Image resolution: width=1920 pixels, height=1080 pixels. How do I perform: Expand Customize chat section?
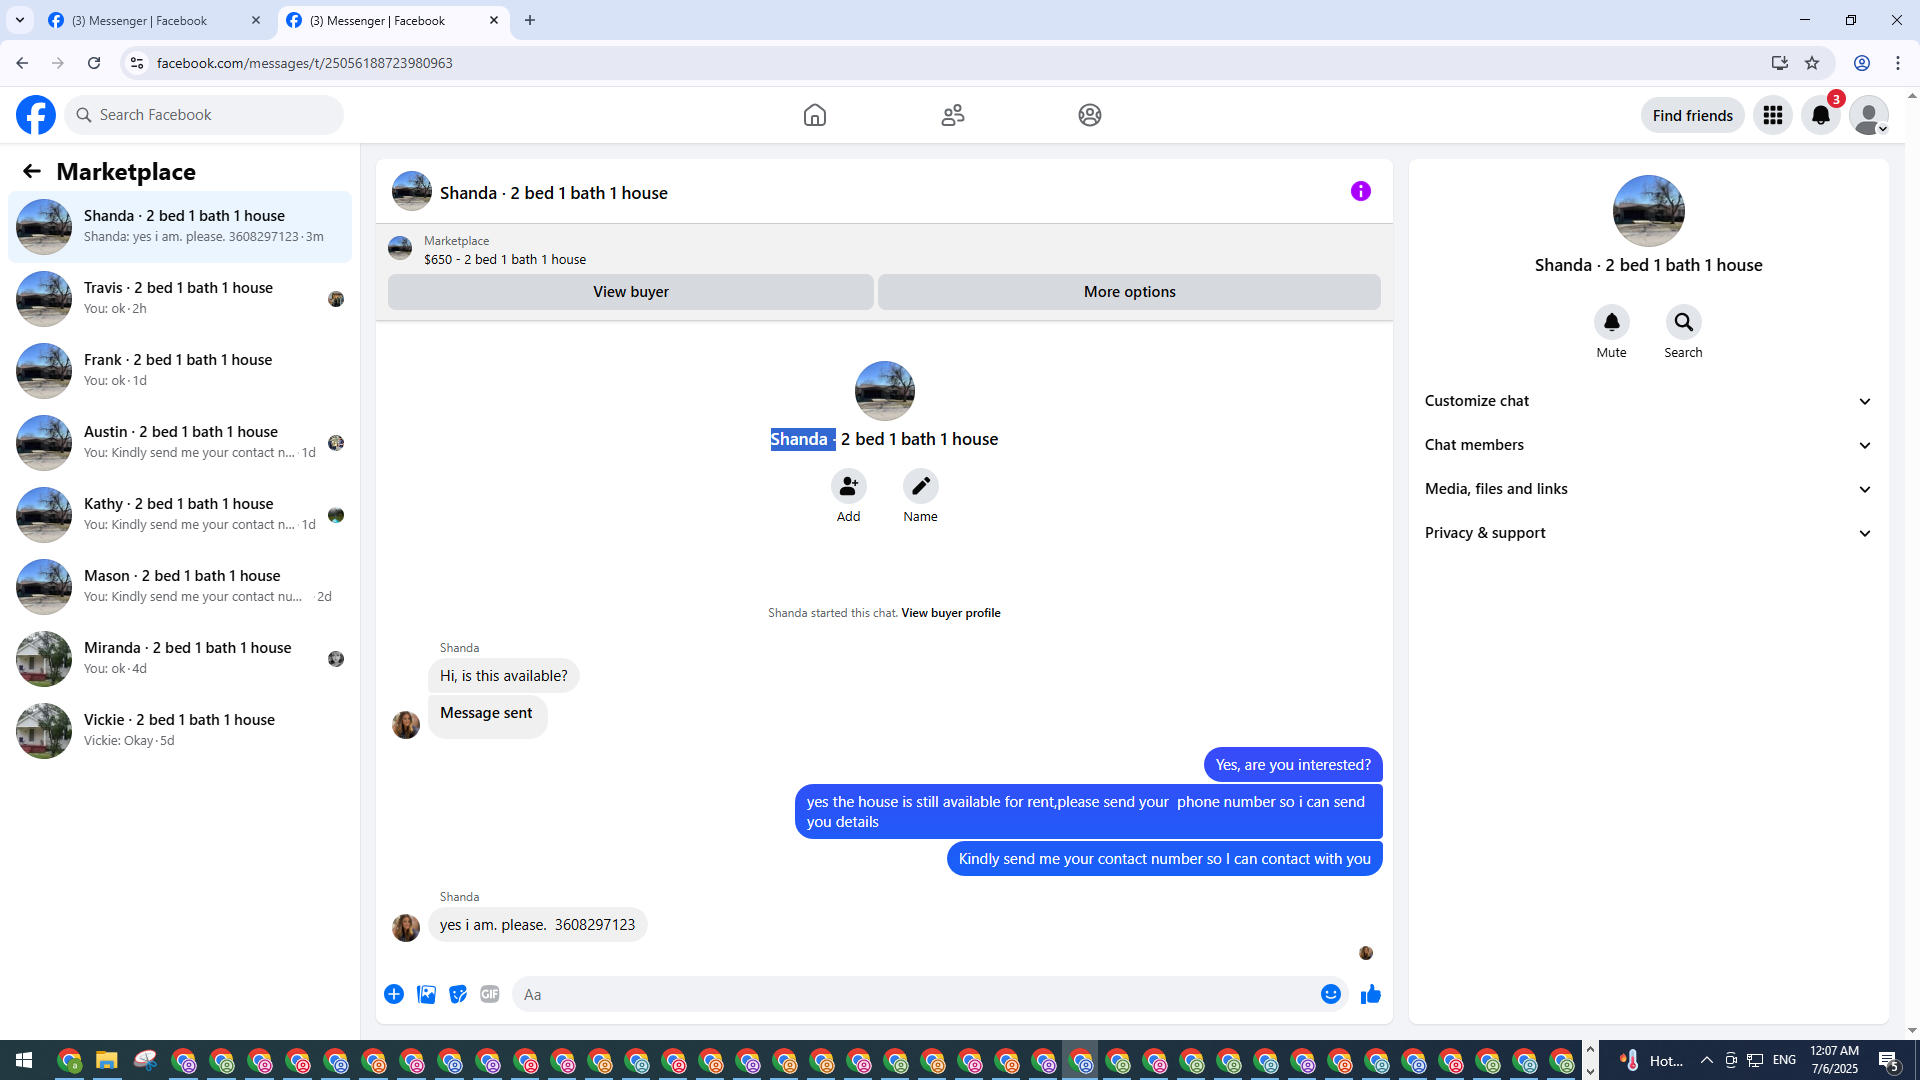1648,401
